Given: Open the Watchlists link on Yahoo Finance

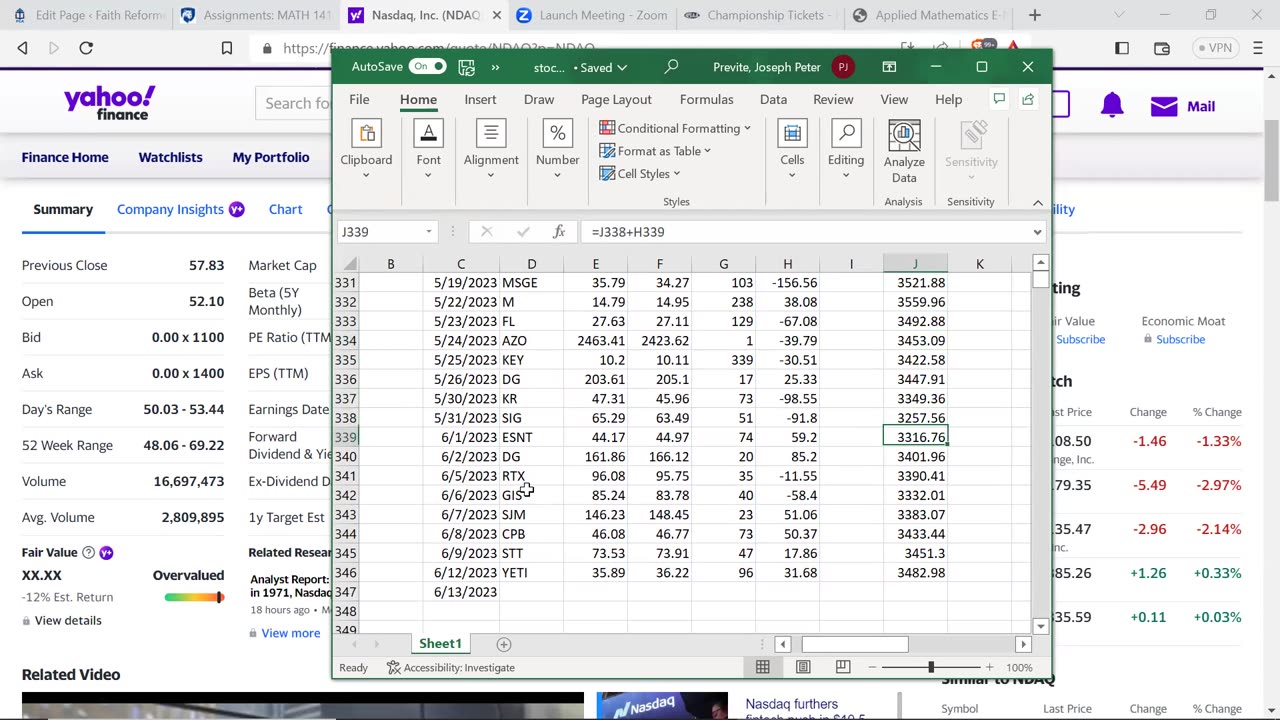Looking at the screenshot, I should 170,157.
